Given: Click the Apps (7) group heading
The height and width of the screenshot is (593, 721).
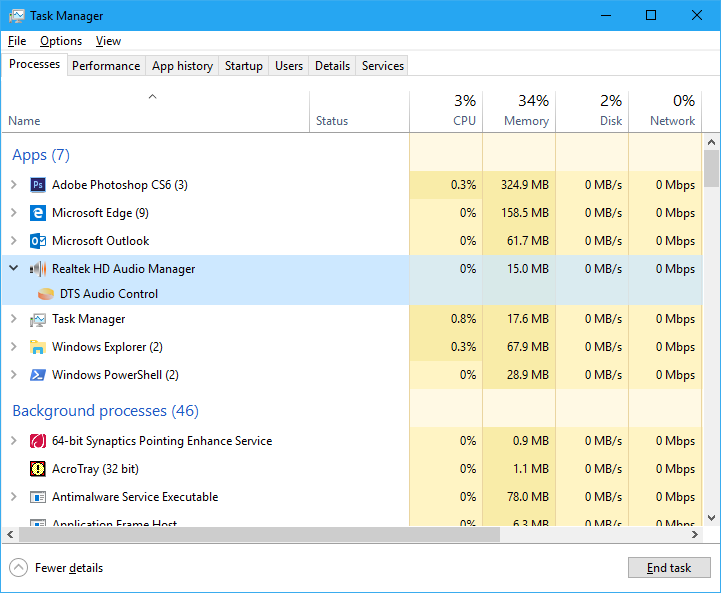Looking at the screenshot, I should point(41,155).
